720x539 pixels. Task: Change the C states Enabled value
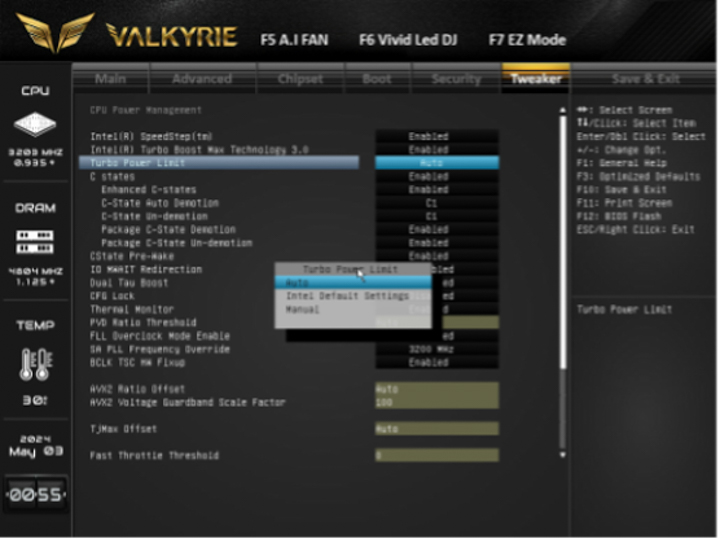[x=437, y=176]
